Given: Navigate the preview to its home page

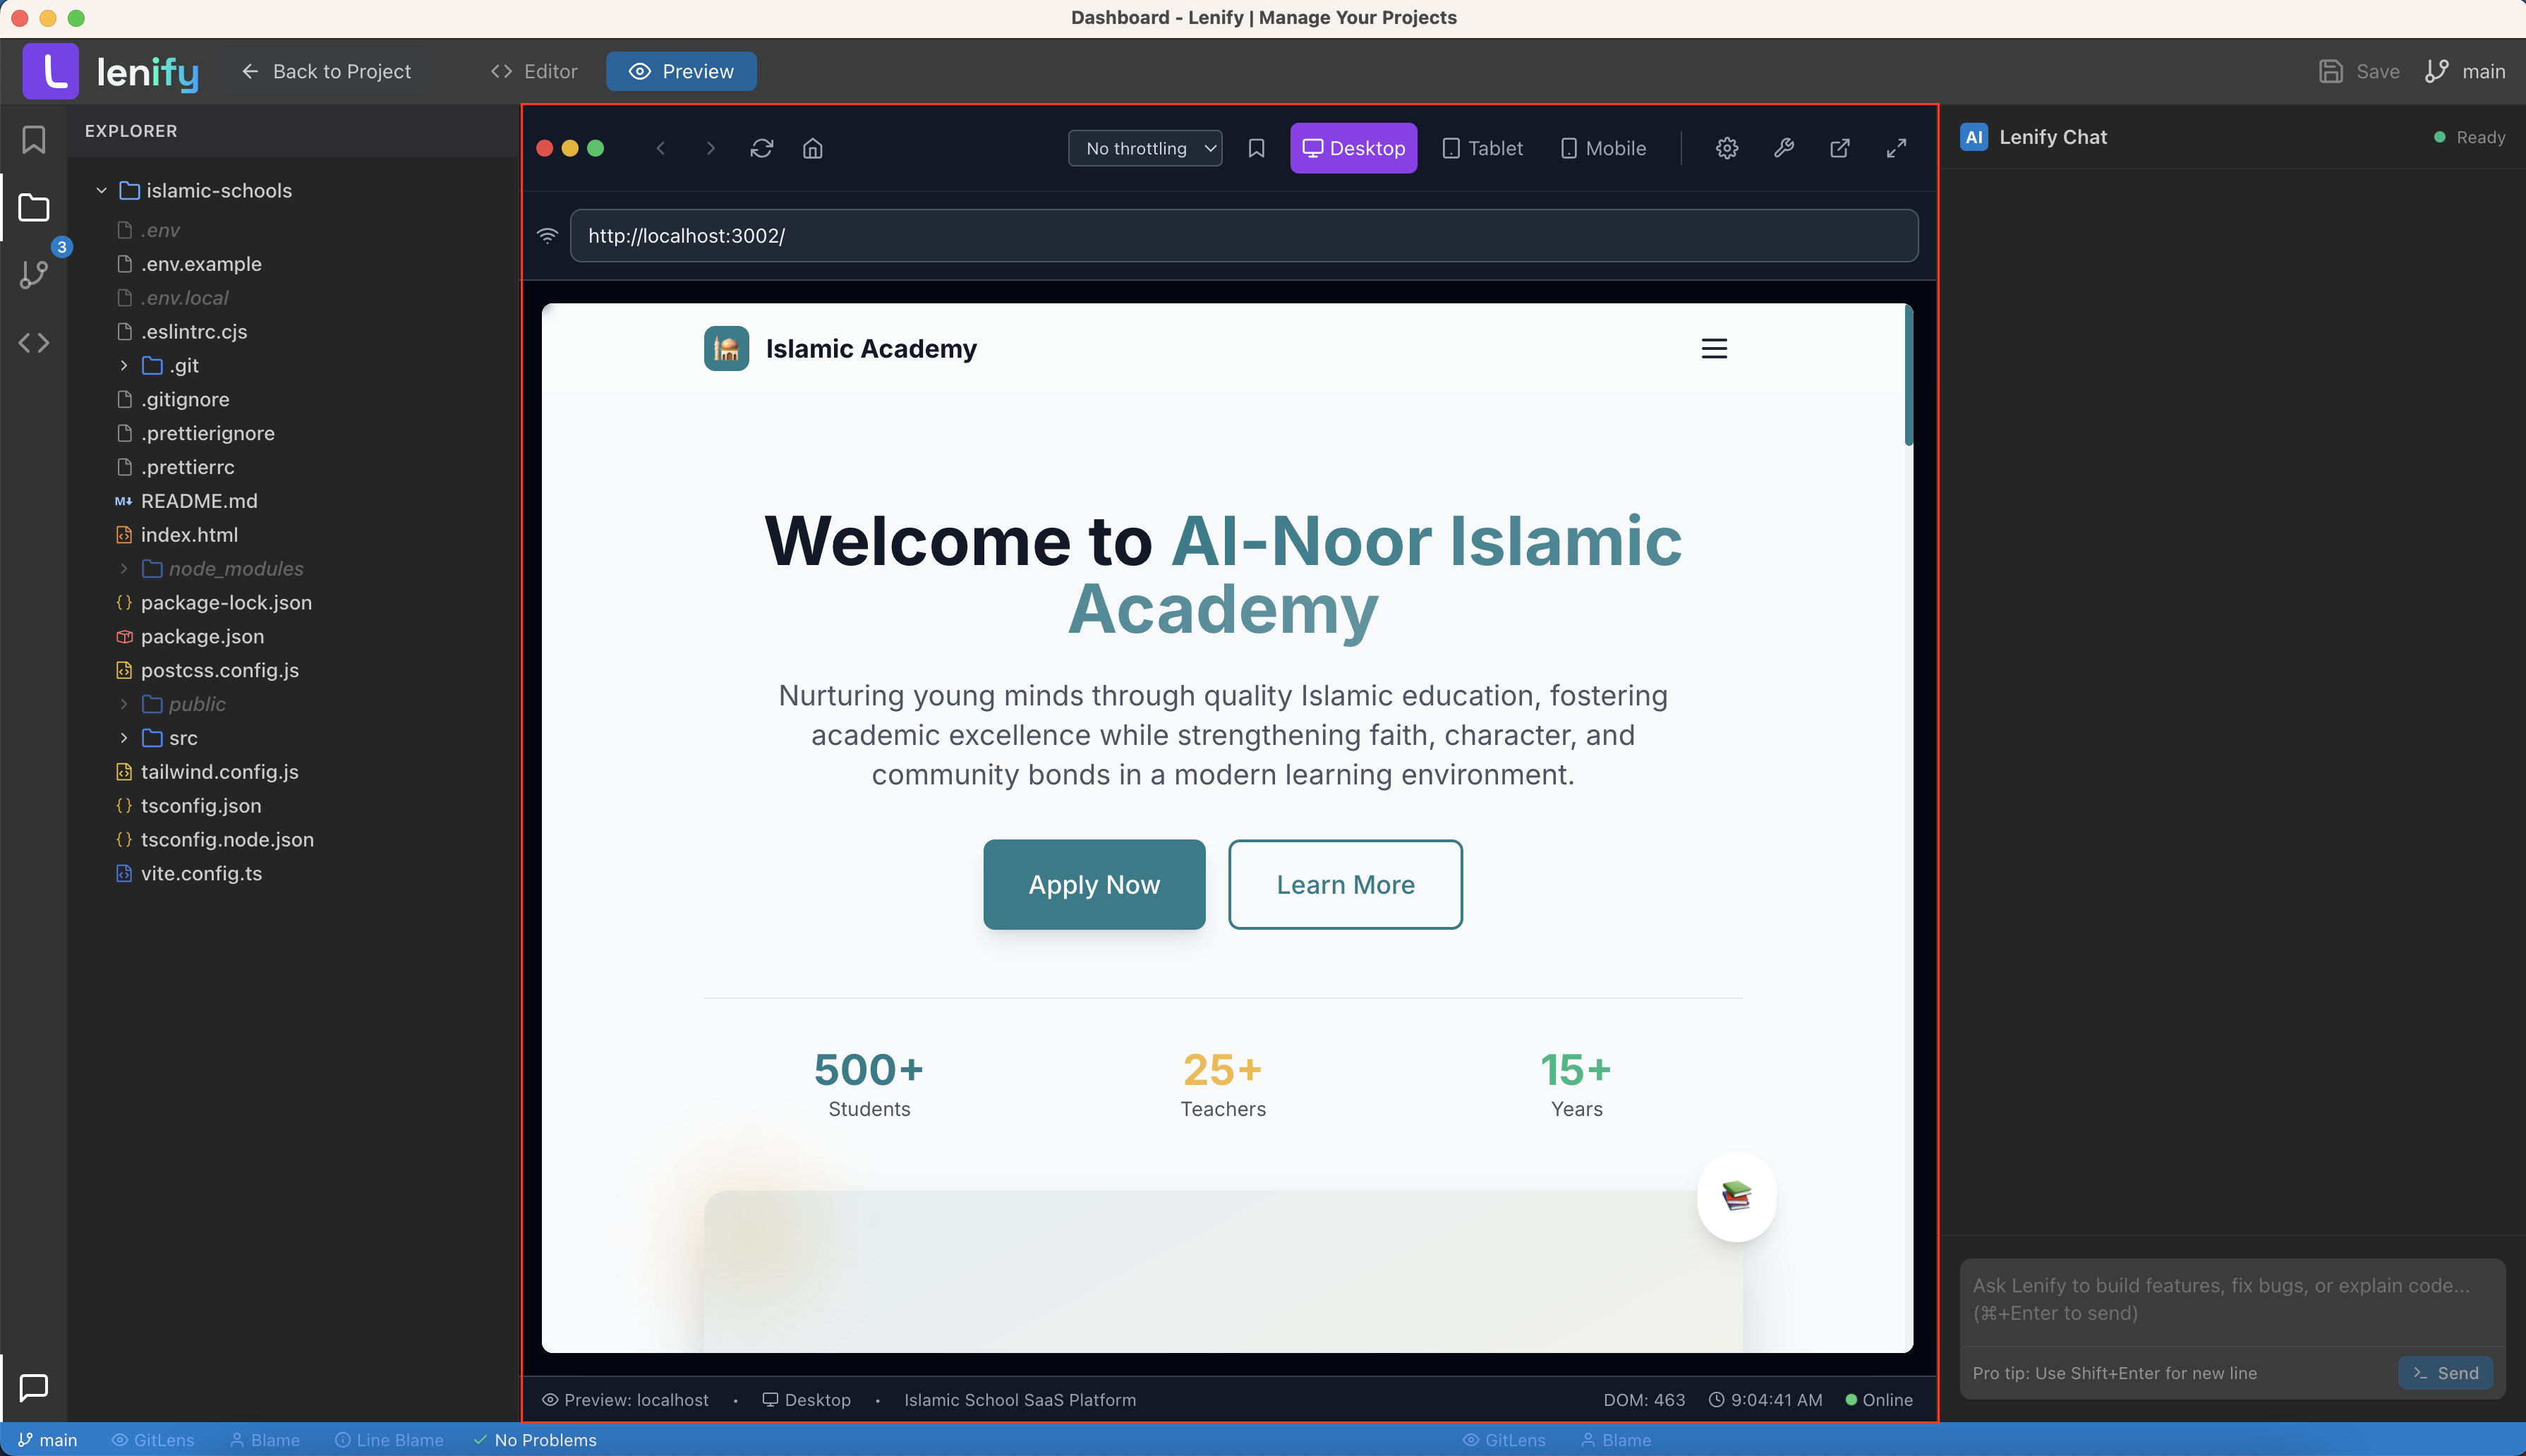Looking at the screenshot, I should 812,148.
